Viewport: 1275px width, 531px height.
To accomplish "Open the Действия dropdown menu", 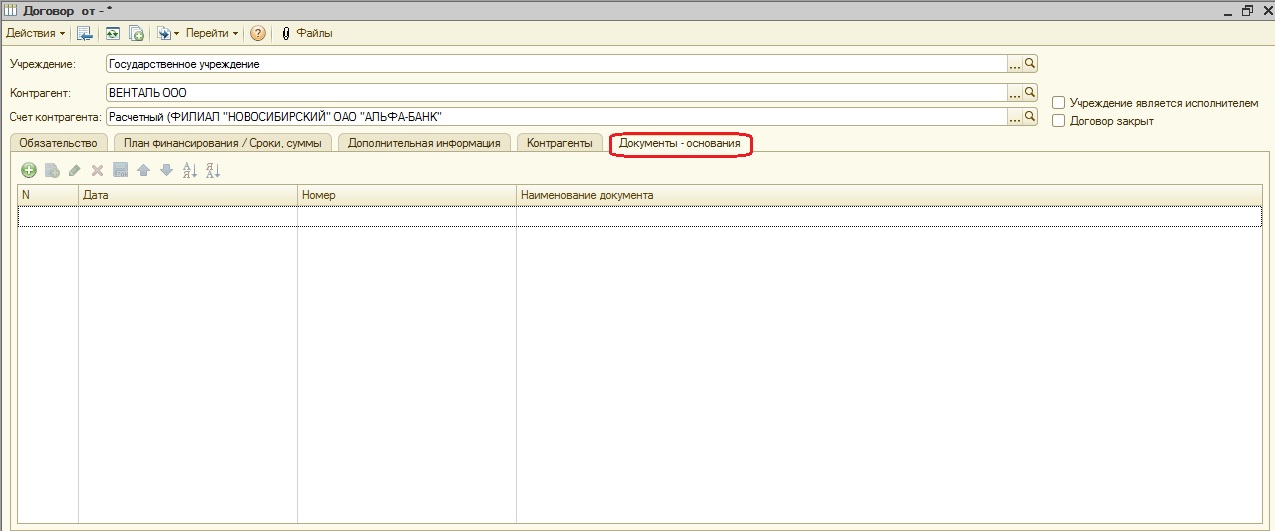I will (36, 33).
